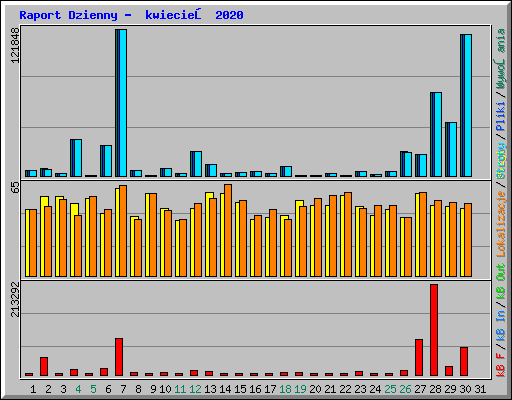Image resolution: width=512 pixels, height=400 pixels.
Task: Select day label 21 on the x-axis
Action: pyautogui.click(x=330, y=389)
